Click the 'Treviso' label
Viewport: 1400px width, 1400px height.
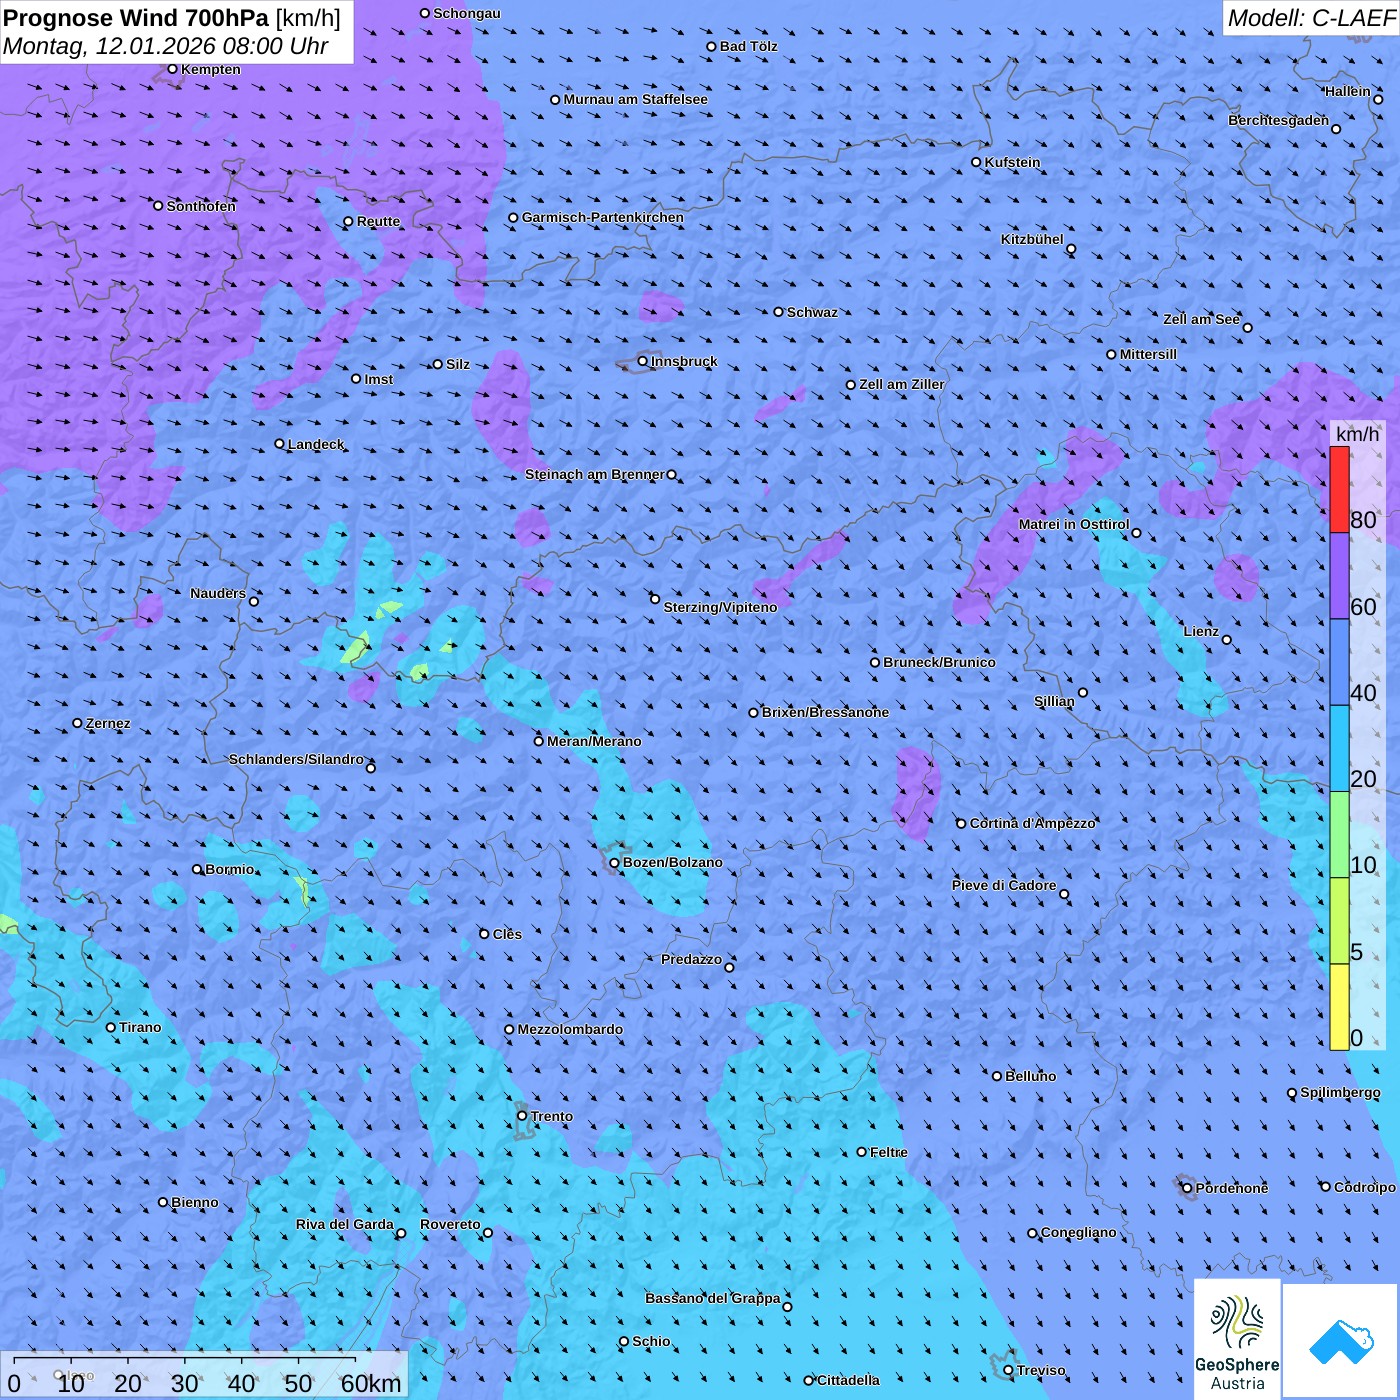coord(1041,1370)
